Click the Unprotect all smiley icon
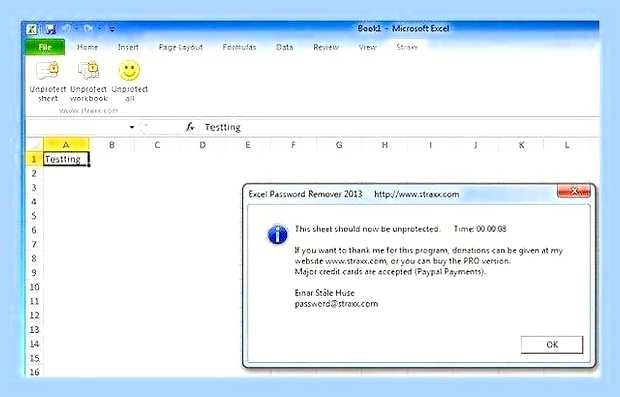The image size is (620, 397). (129, 70)
